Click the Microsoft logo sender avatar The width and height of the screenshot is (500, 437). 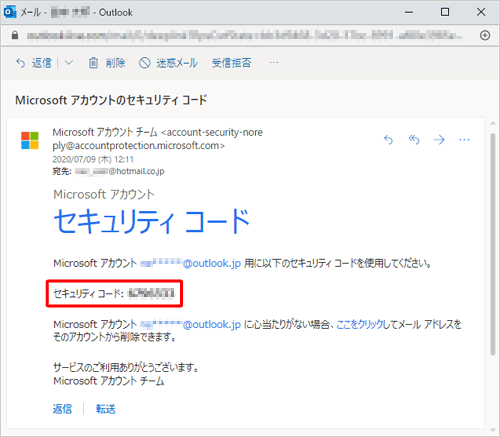click(x=30, y=140)
